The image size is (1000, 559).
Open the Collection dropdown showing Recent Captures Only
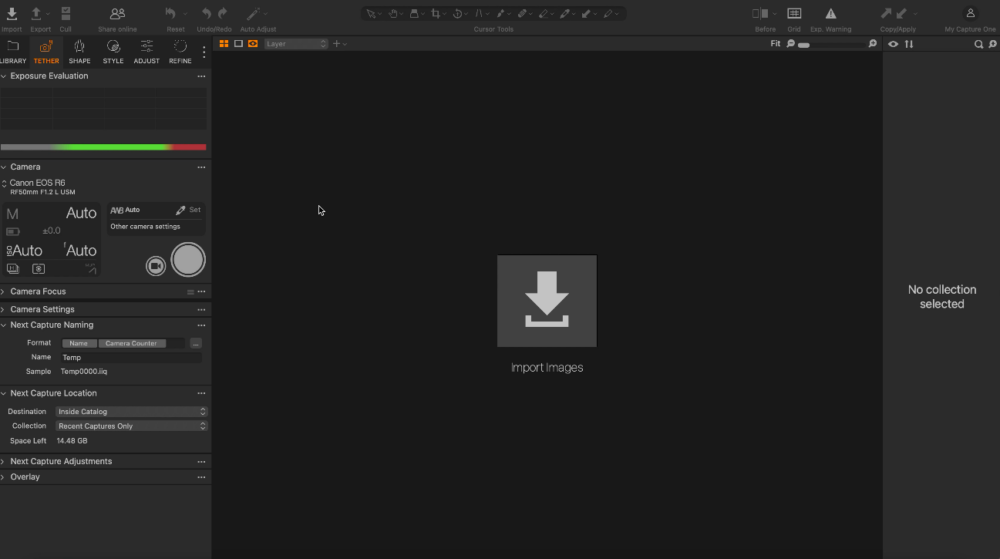pos(131,426)
